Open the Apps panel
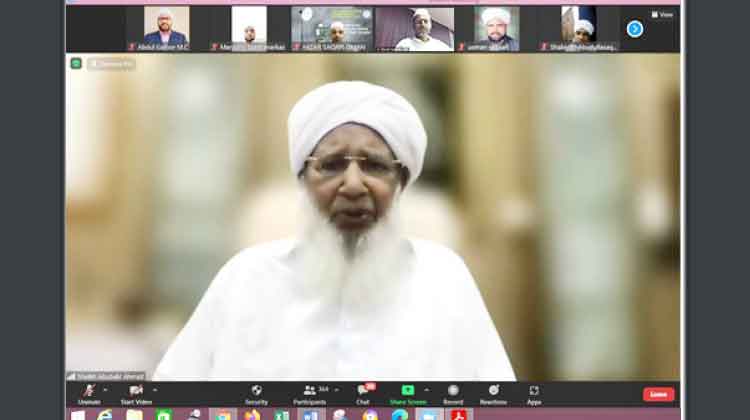This screenshot has width=750, height=420. coord(534,392)
